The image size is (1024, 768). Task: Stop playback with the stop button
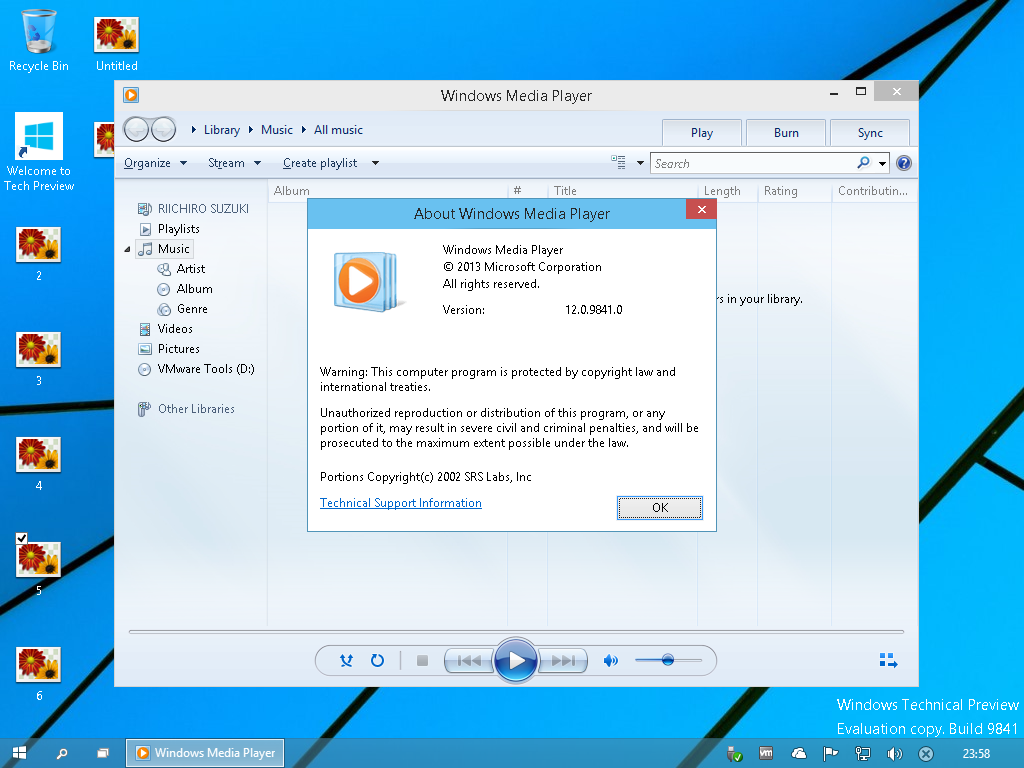423,661
